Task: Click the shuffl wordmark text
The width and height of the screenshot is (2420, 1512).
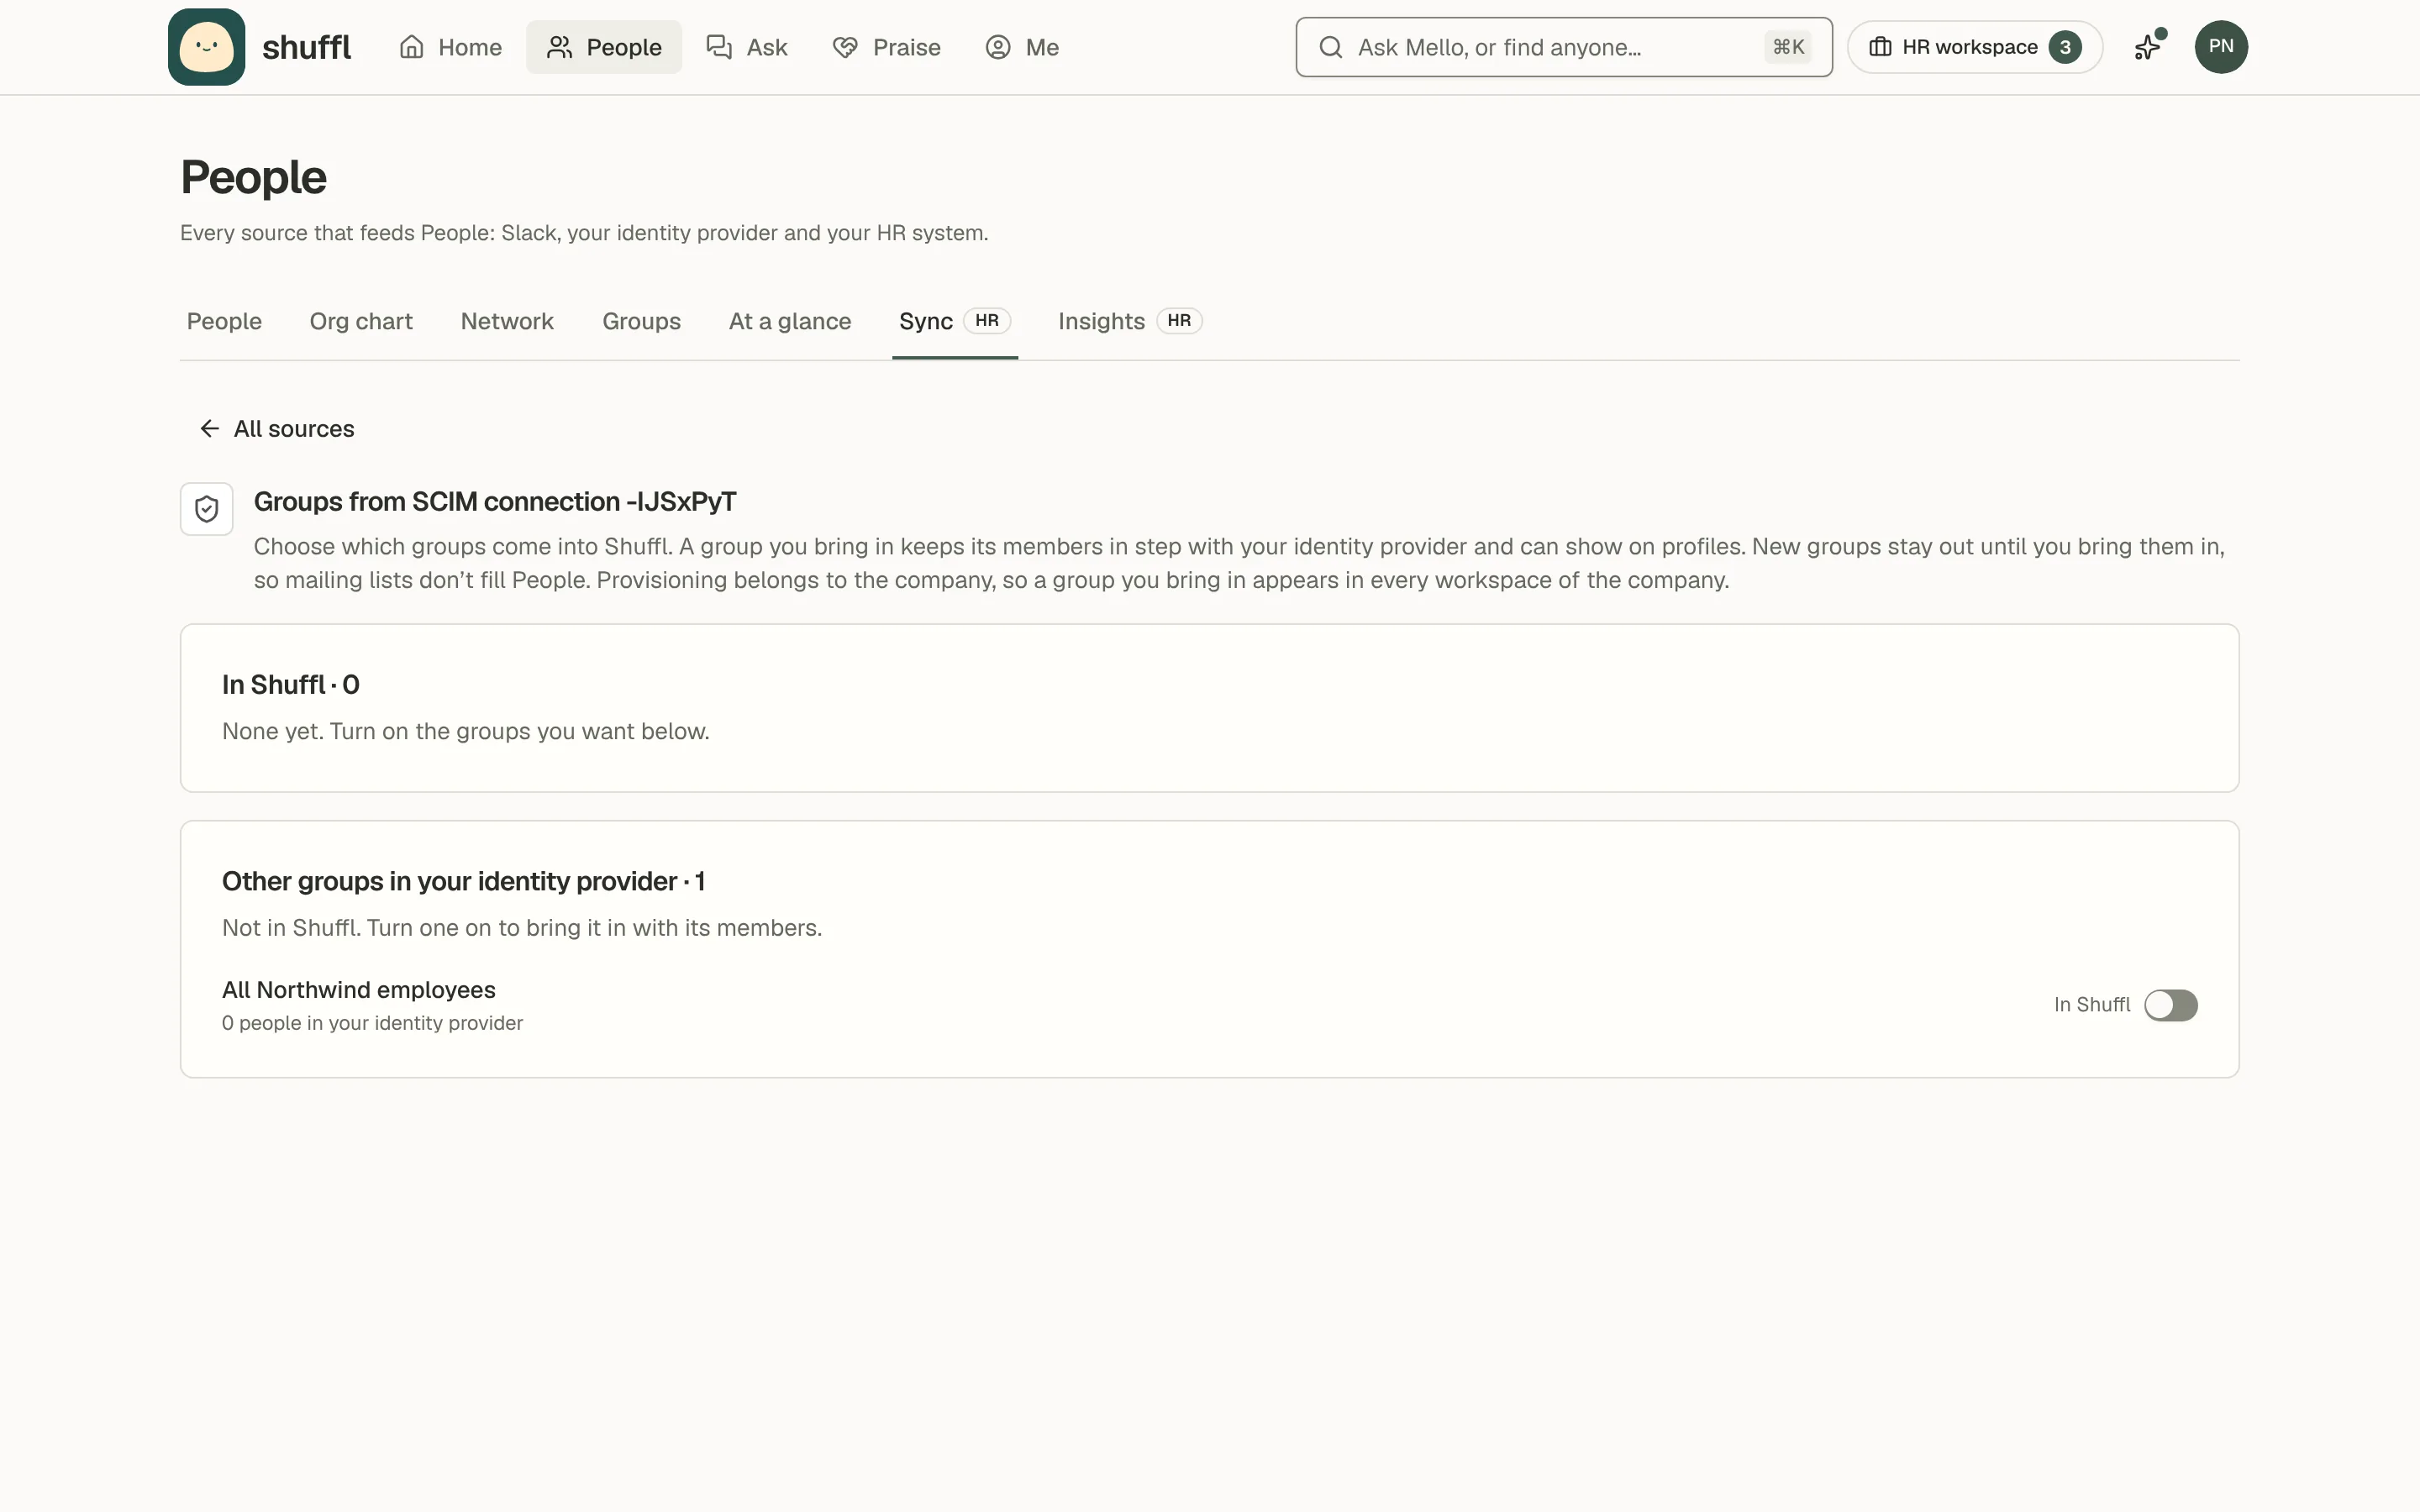Action: [x=306, y=47]
